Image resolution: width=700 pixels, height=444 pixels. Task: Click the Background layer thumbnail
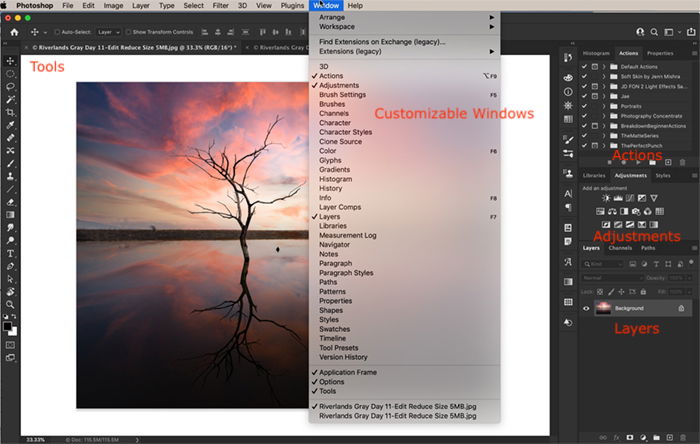click(604, 308)
